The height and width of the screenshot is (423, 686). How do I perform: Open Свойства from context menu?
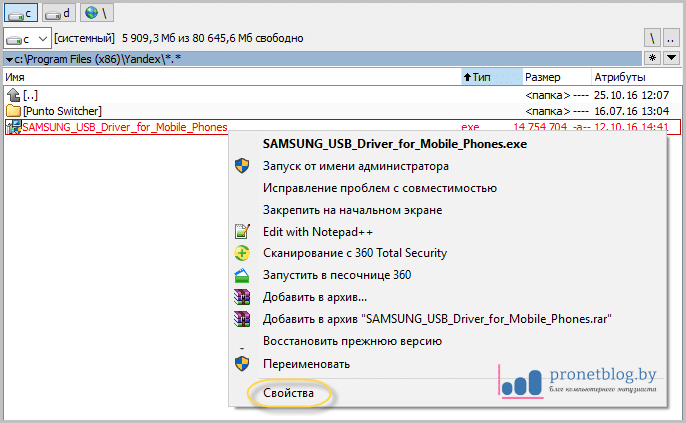pos(288,393)
